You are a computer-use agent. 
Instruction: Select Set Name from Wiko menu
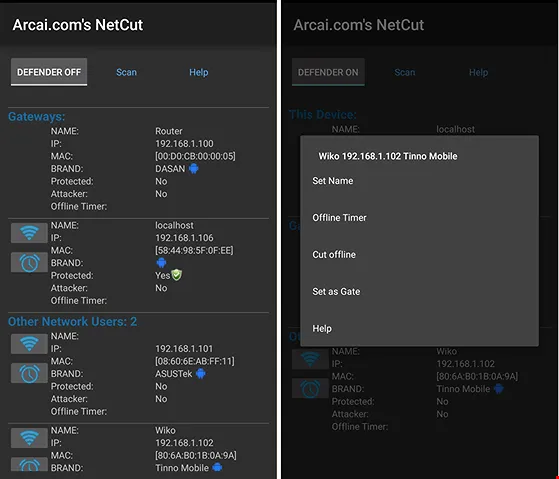click(x=333, y=181)
